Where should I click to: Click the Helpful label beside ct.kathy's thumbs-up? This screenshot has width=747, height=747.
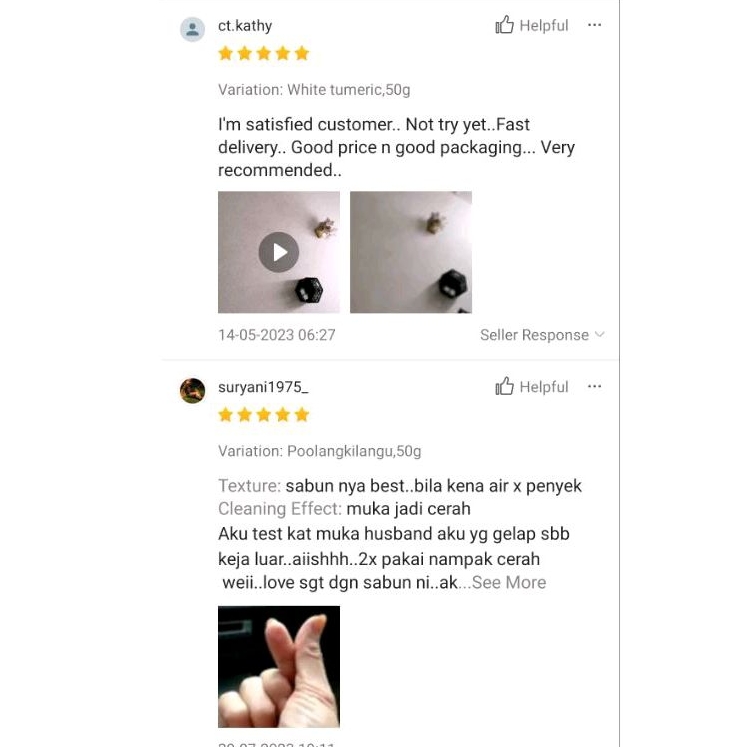point(544,25)
